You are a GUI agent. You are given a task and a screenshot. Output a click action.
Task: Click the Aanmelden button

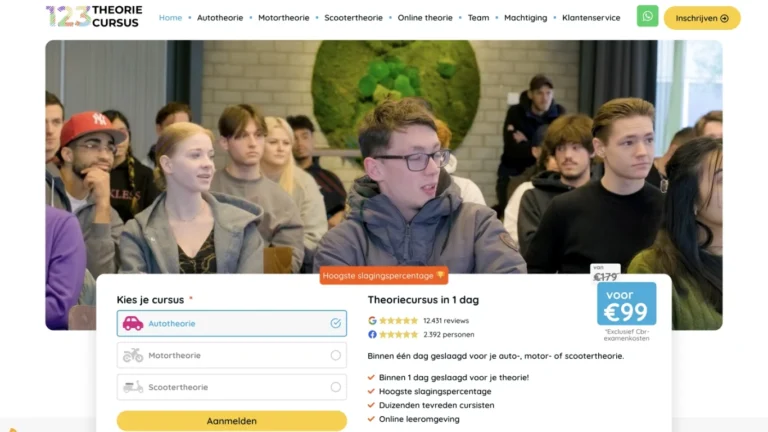tap(232, 421)
